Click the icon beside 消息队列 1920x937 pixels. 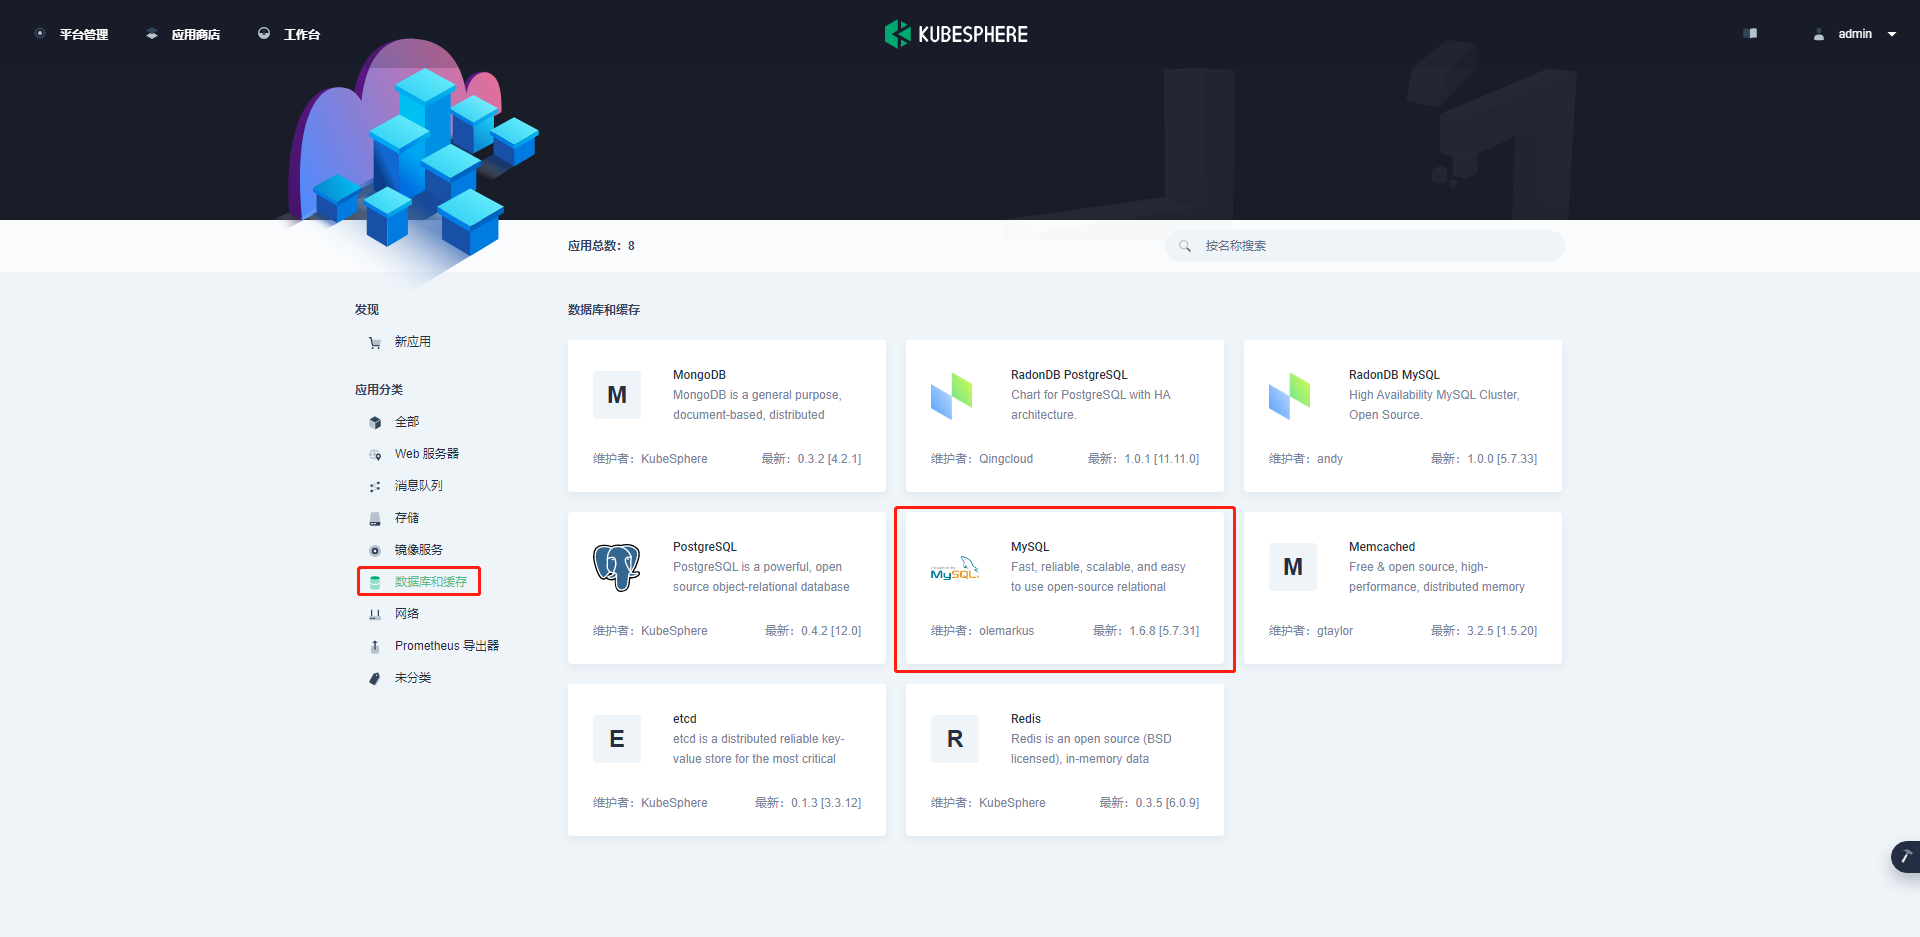point(375,486)
